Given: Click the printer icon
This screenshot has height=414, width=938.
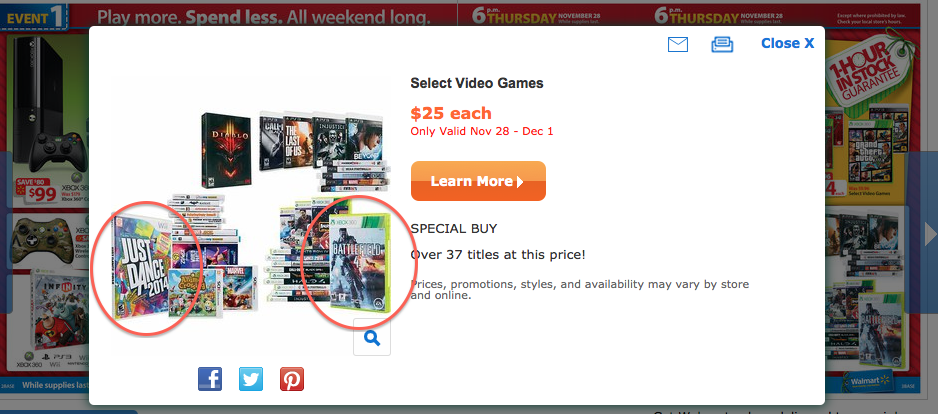Looking at the screenshot, I should (722, 44).
